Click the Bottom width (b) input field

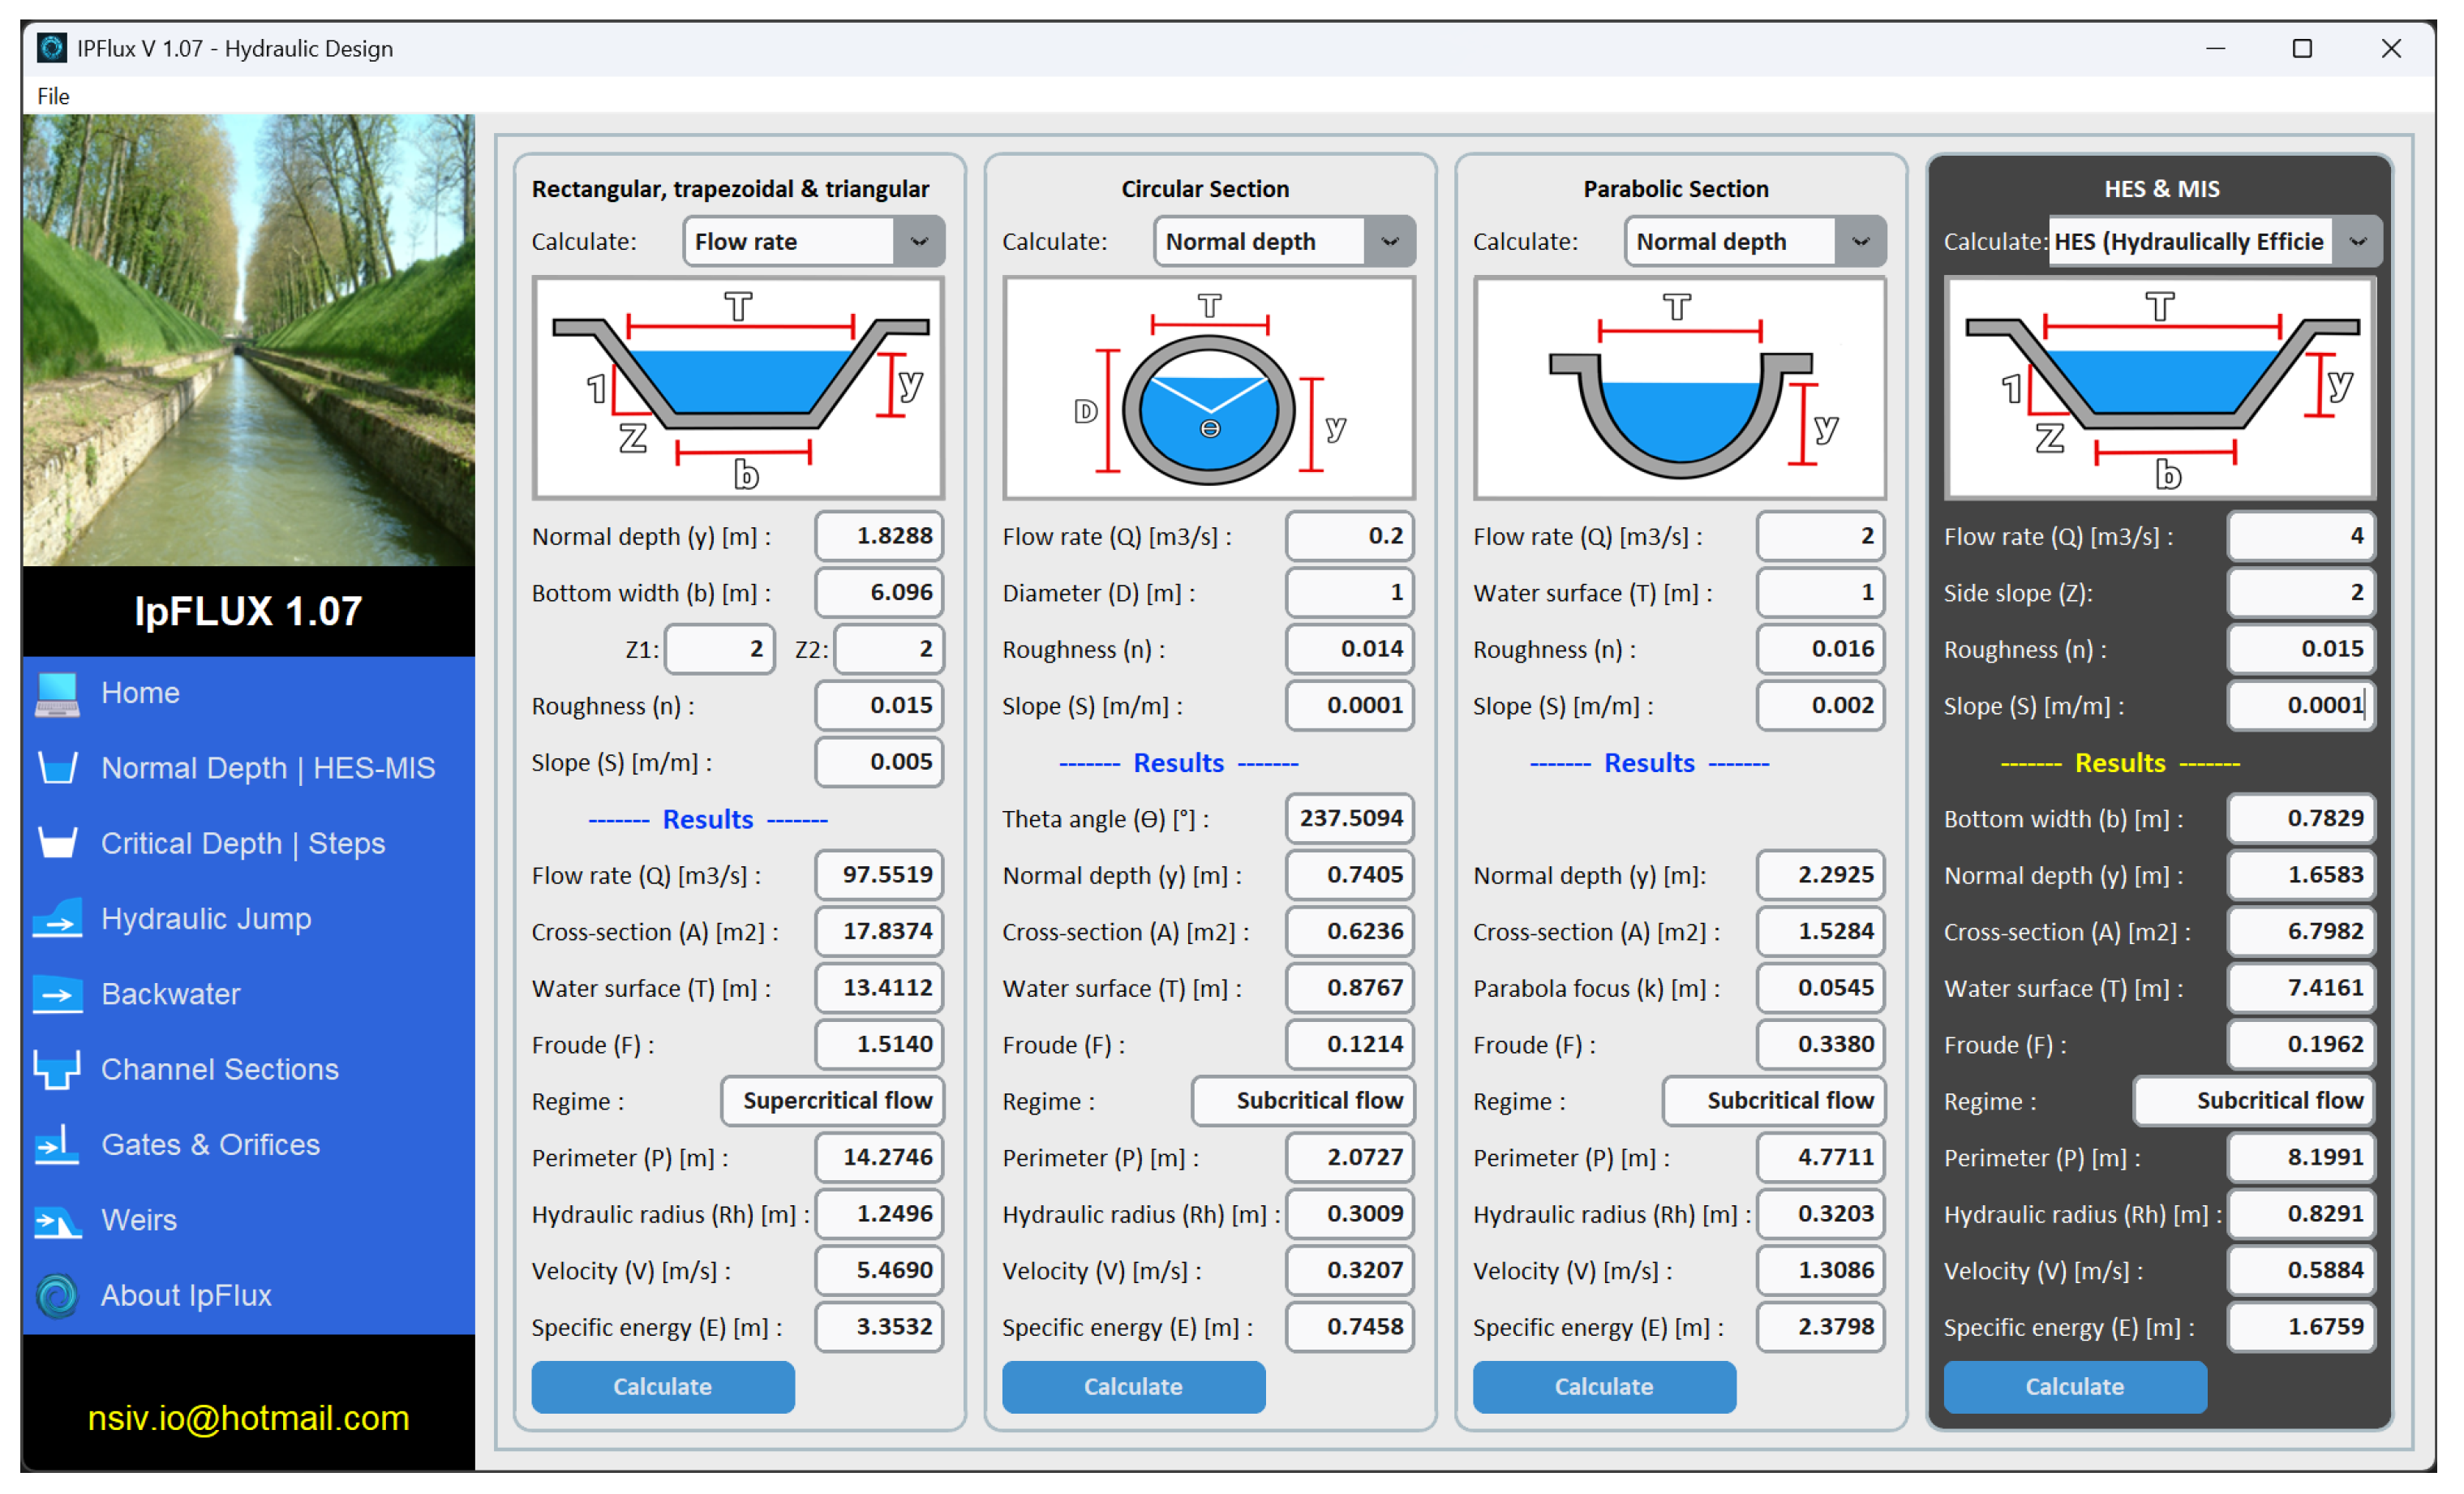click(x=879, y=593)
